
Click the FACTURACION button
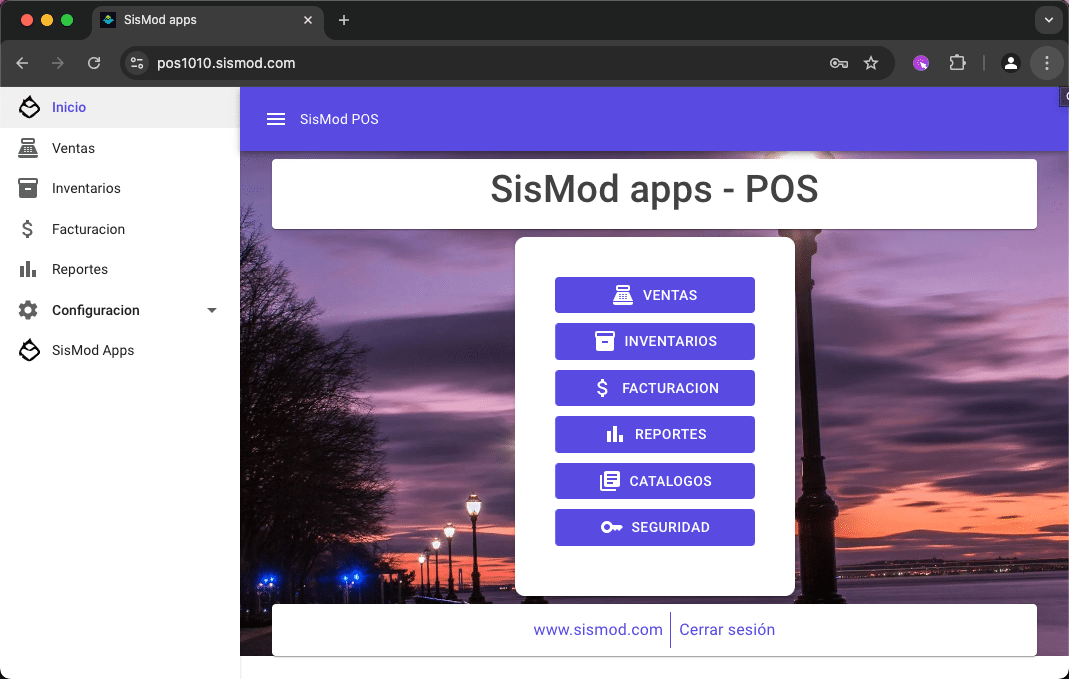tap(654, 388)
